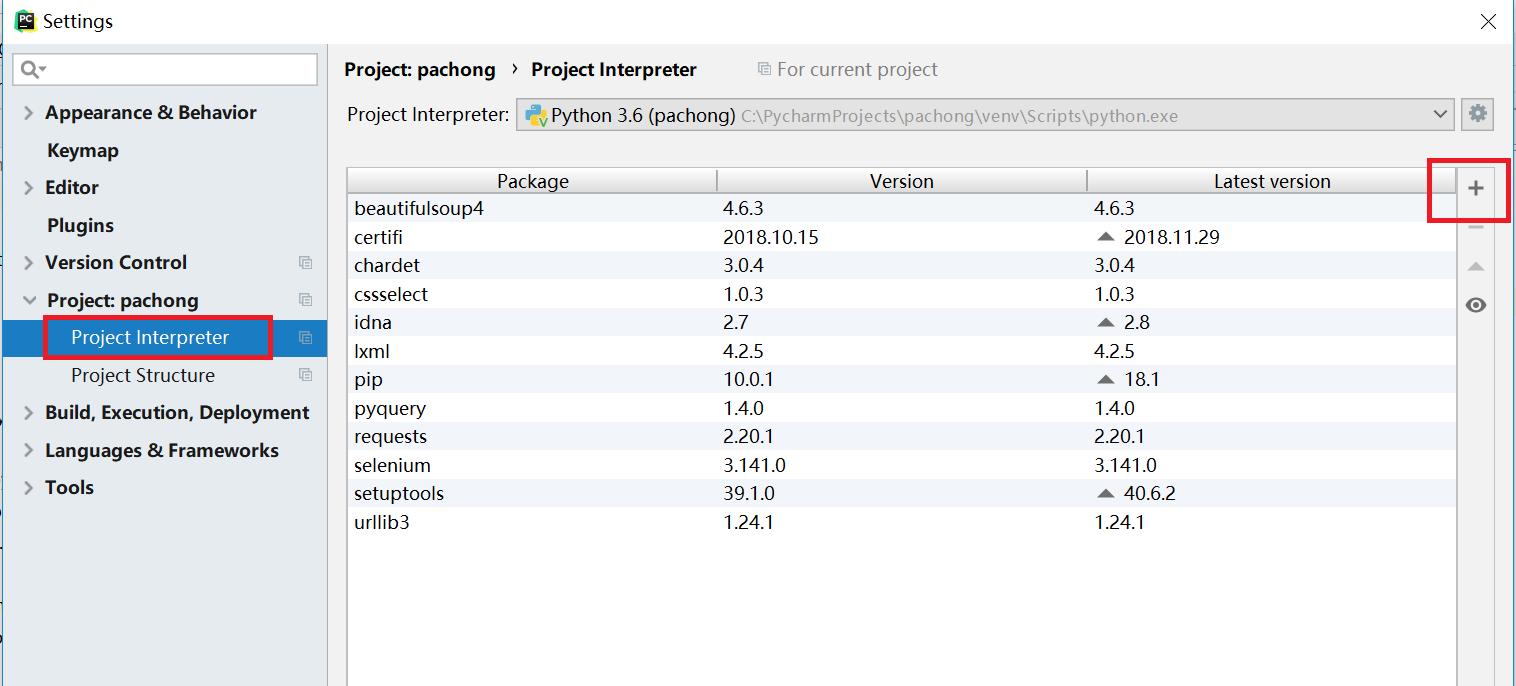Open the Keymap settings page
Image resolution: width=1516 pixels, height=686 pixels.
click(82, 150)
